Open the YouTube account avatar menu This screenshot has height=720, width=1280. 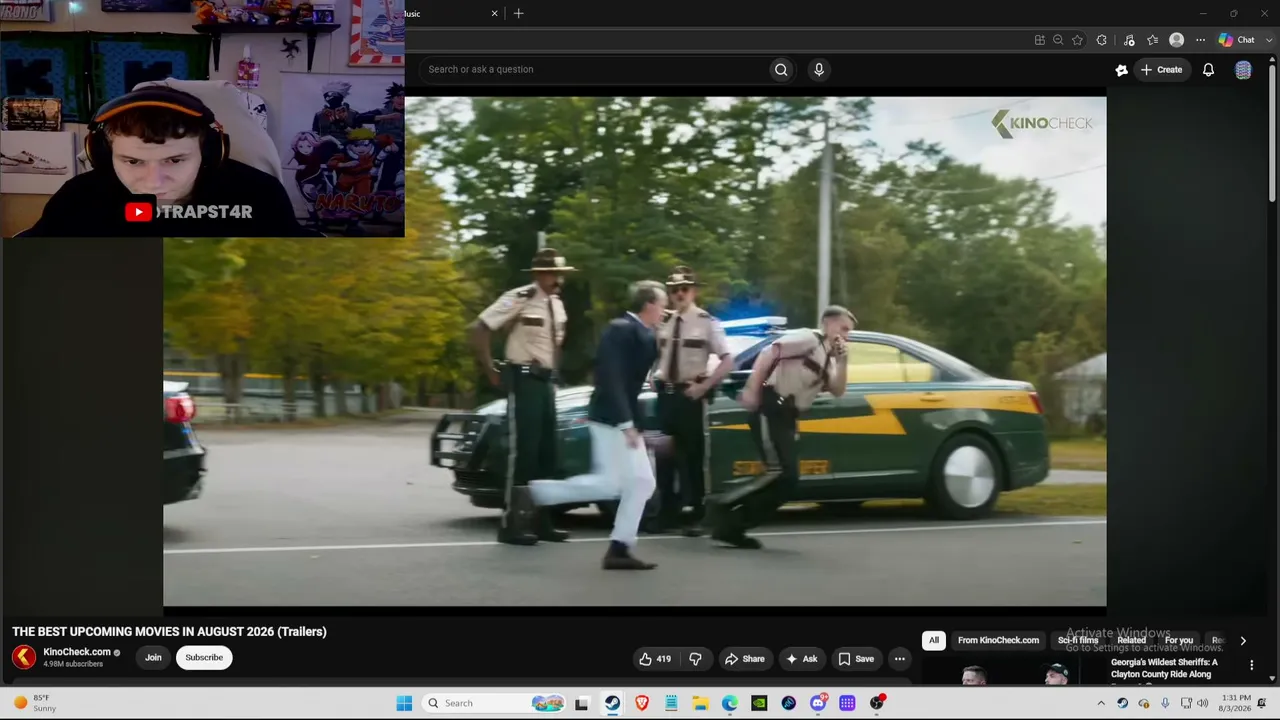1243,70
